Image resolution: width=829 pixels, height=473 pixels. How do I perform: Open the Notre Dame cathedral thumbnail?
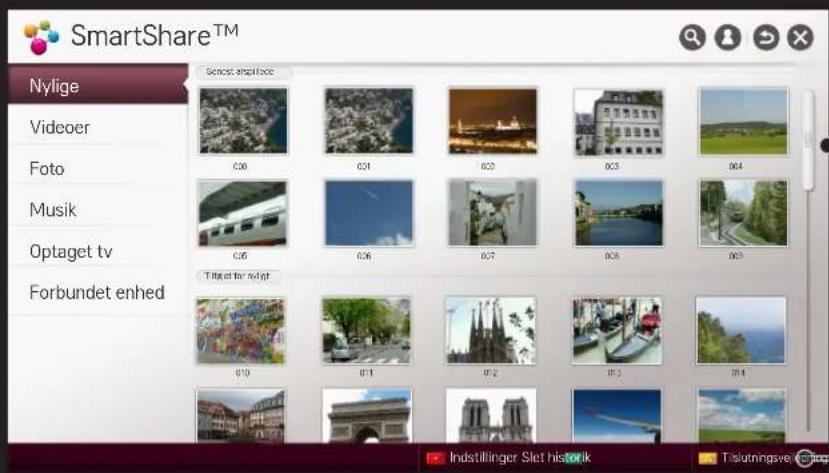[491, 416]
